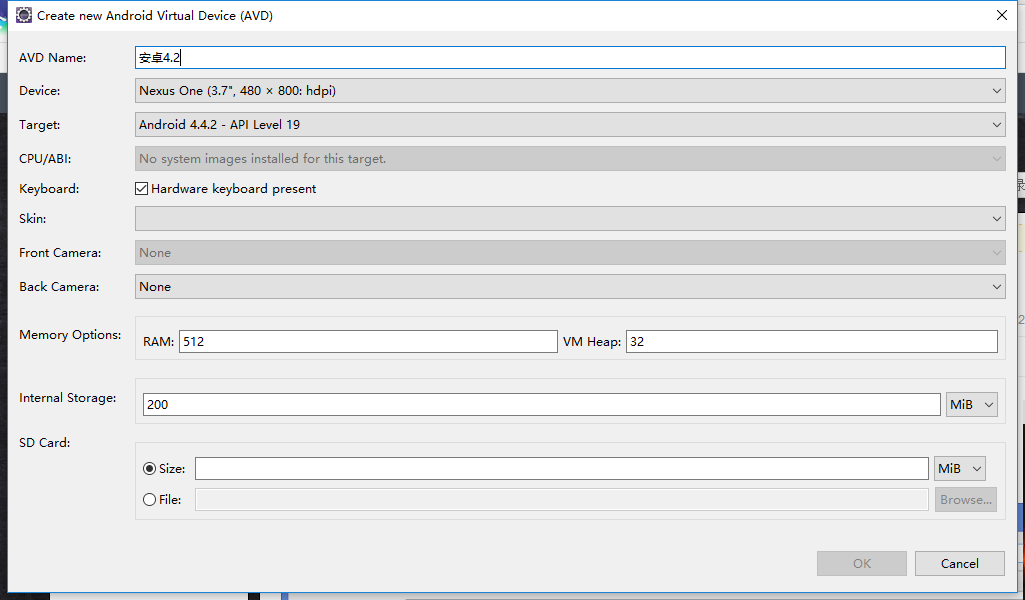Image resolution: width=1025 pixels, height=600 pixels.
Task: Open the CPU/ABI dropdown
Action: (x=570, y=159)
